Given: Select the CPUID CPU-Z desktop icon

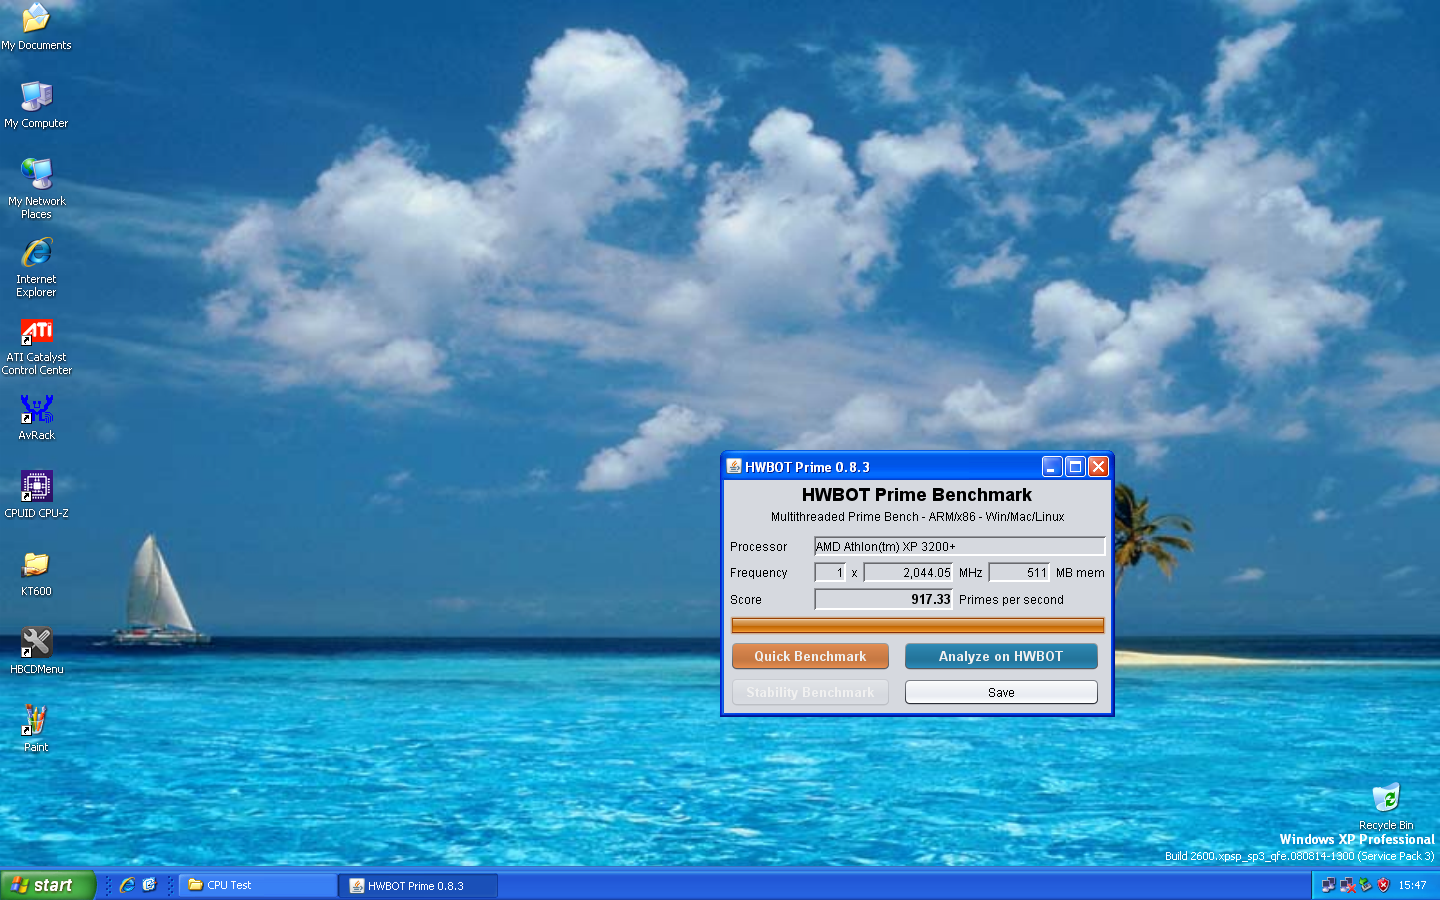Looking at the screenshot, I should (36, 494).
